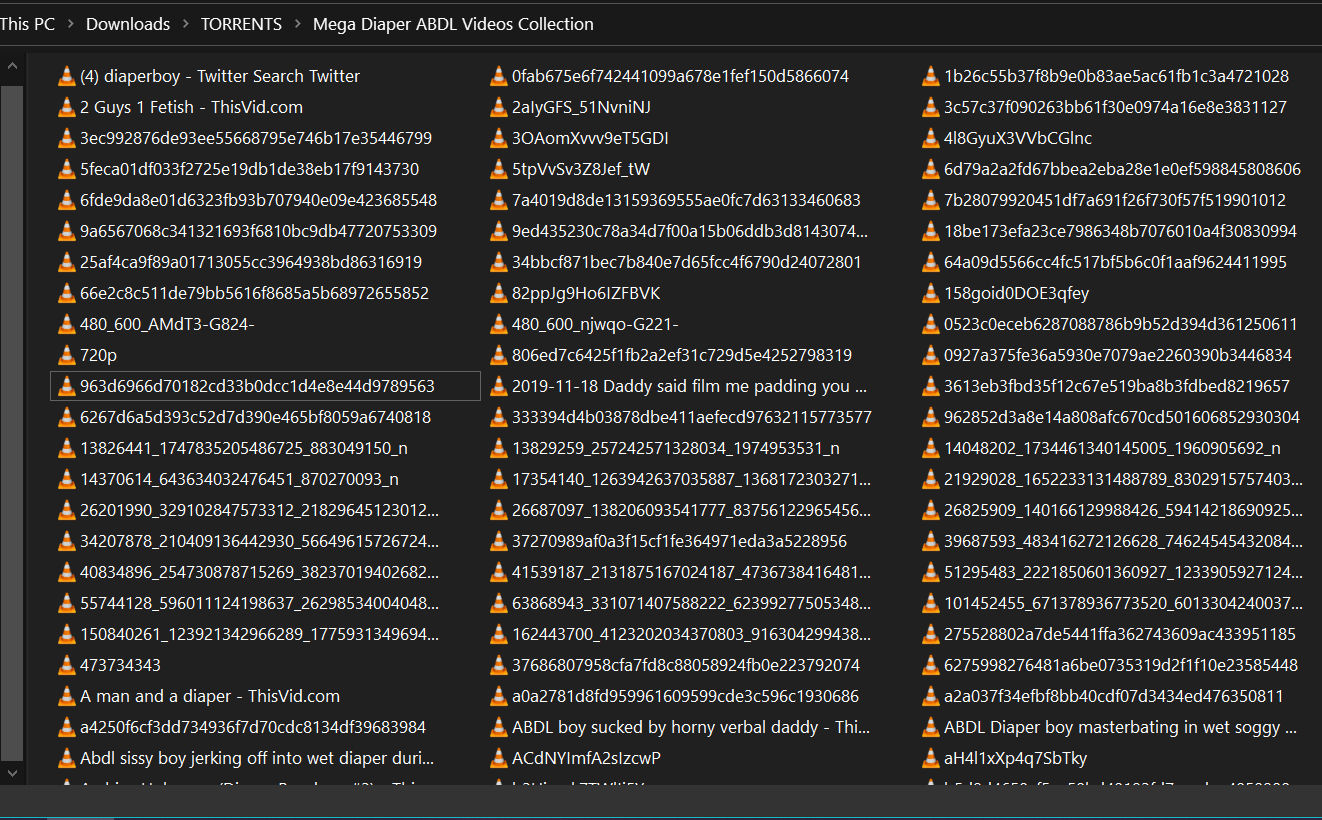The height and width of the screenshot is (820, 1322).
Task: Select file 37686807958cfa7fd8c88058924fb0e223792074
Action: [x=686, y=665]
